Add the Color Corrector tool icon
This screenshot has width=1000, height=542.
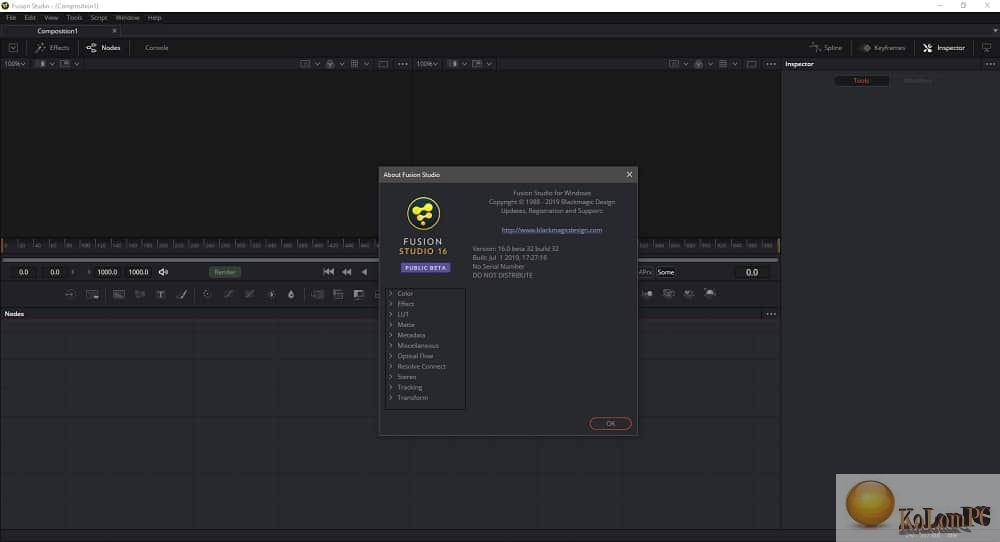click(207, 294)
